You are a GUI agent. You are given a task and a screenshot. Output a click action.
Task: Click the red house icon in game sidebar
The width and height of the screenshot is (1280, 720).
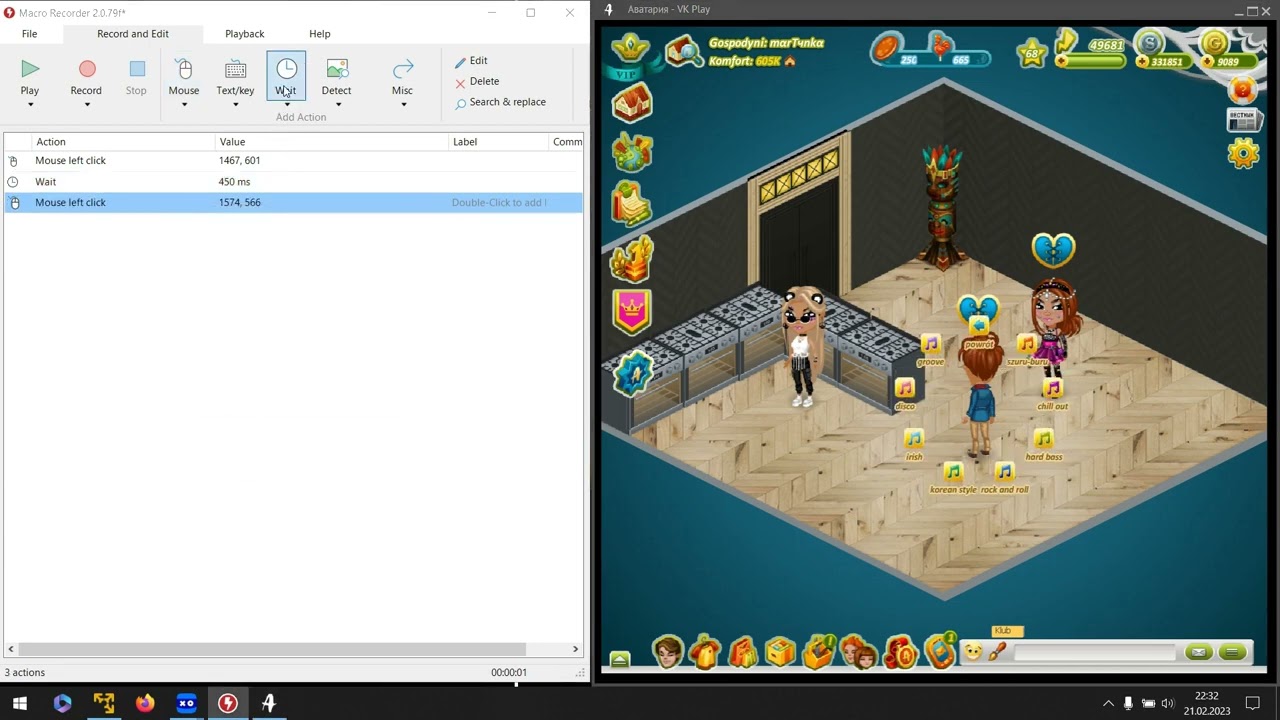(632, 103)
